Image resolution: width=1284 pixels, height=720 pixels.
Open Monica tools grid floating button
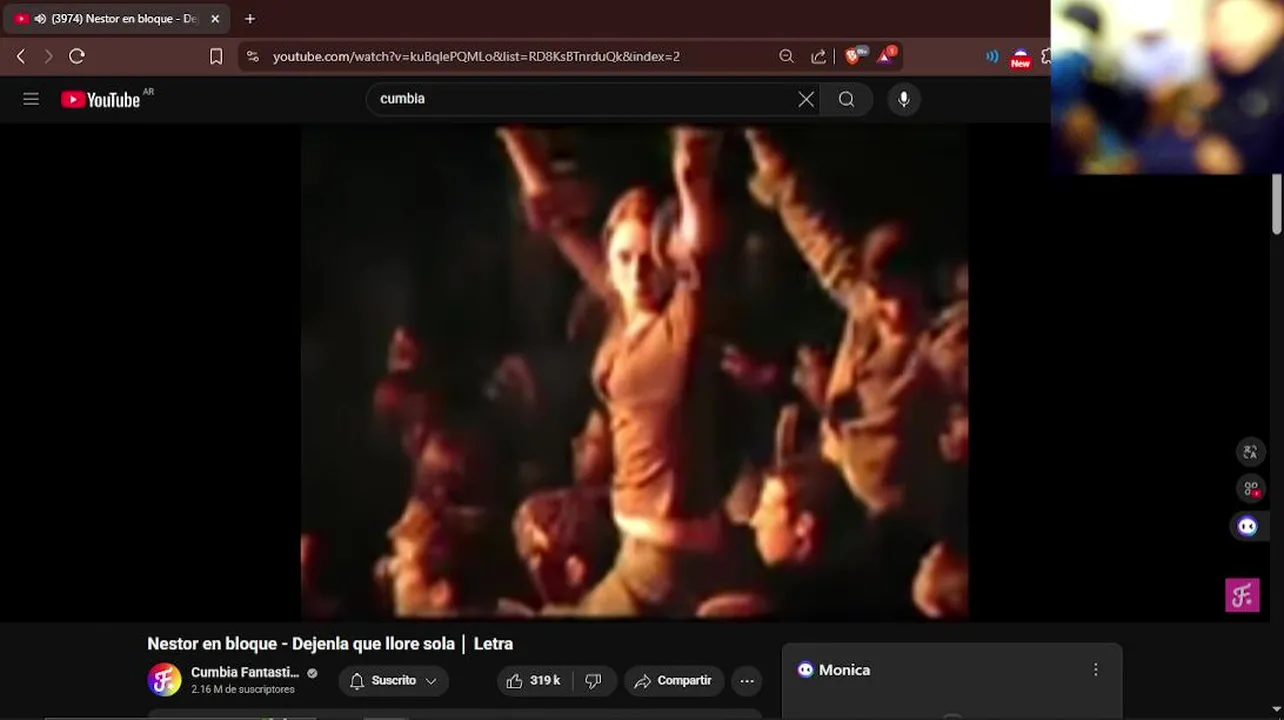click(1250, 489)
